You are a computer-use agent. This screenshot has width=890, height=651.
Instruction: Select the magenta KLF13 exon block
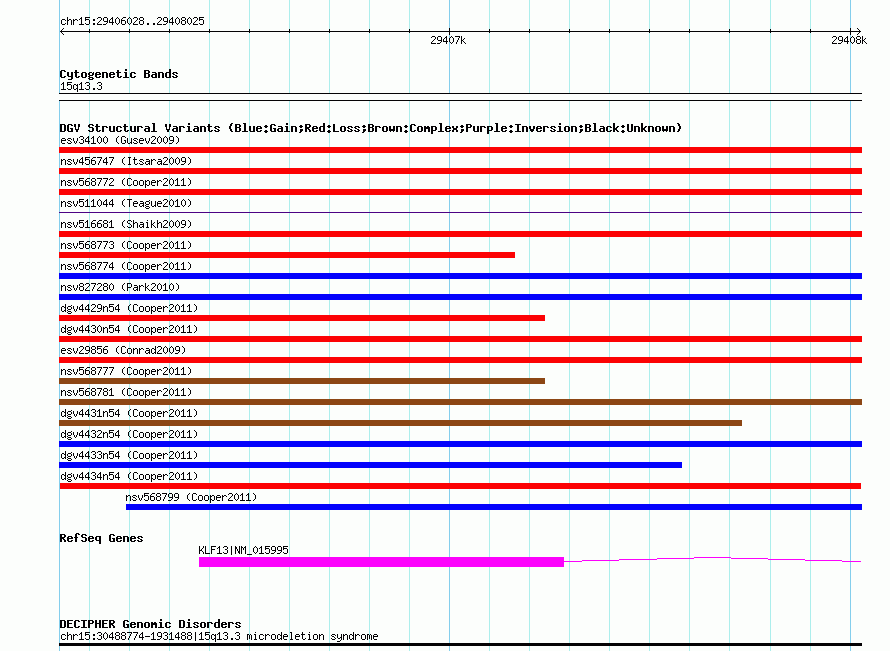tap(381, 562)
